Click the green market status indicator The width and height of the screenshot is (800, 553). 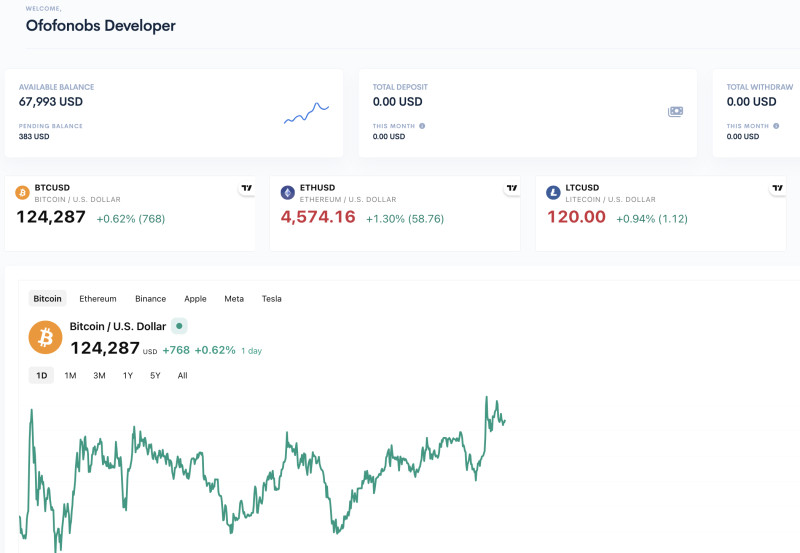click(179, 326)
